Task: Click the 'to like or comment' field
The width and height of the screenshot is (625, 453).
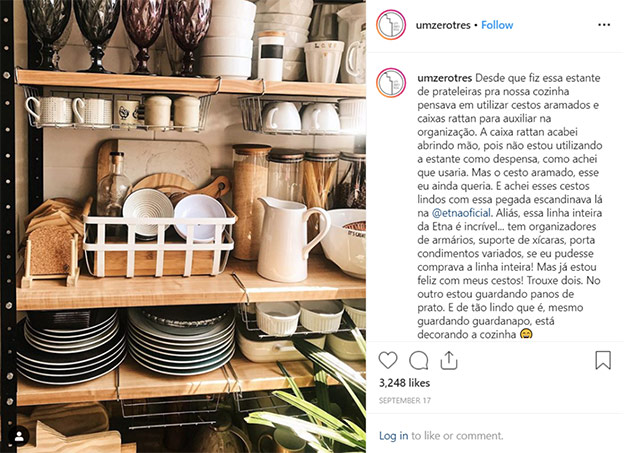Action: [x=457, y=436]
